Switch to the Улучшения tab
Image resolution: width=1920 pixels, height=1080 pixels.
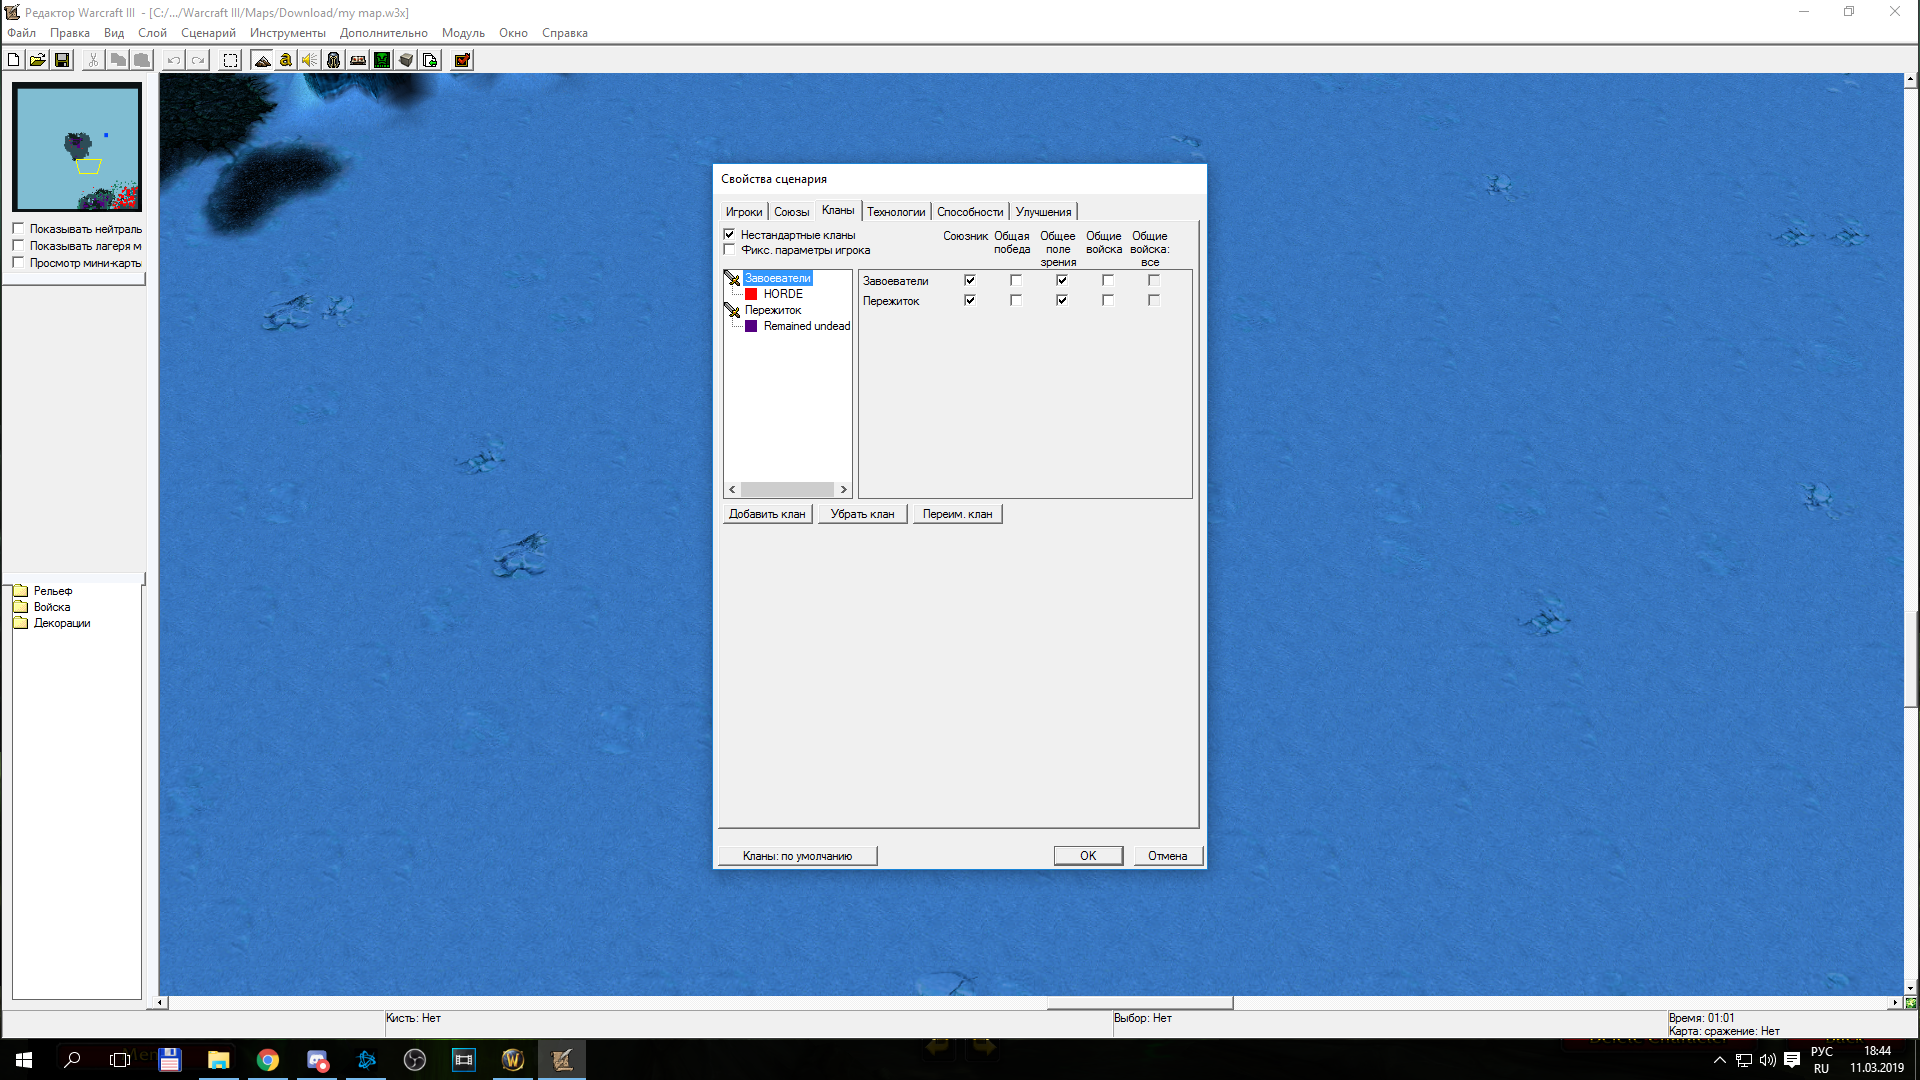pos(1043,212)
